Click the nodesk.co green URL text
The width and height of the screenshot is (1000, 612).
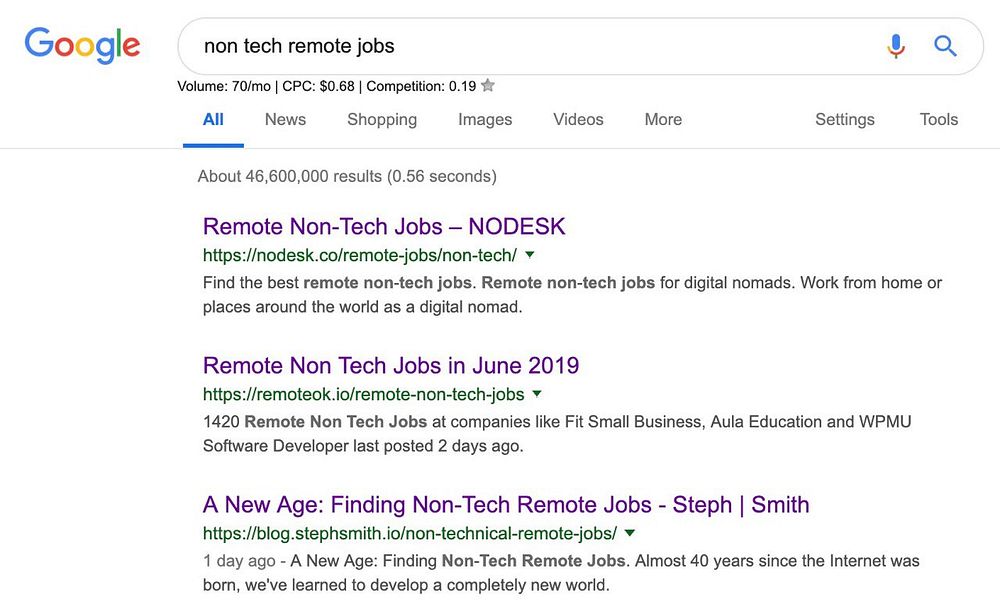click(x=360, y=255)
